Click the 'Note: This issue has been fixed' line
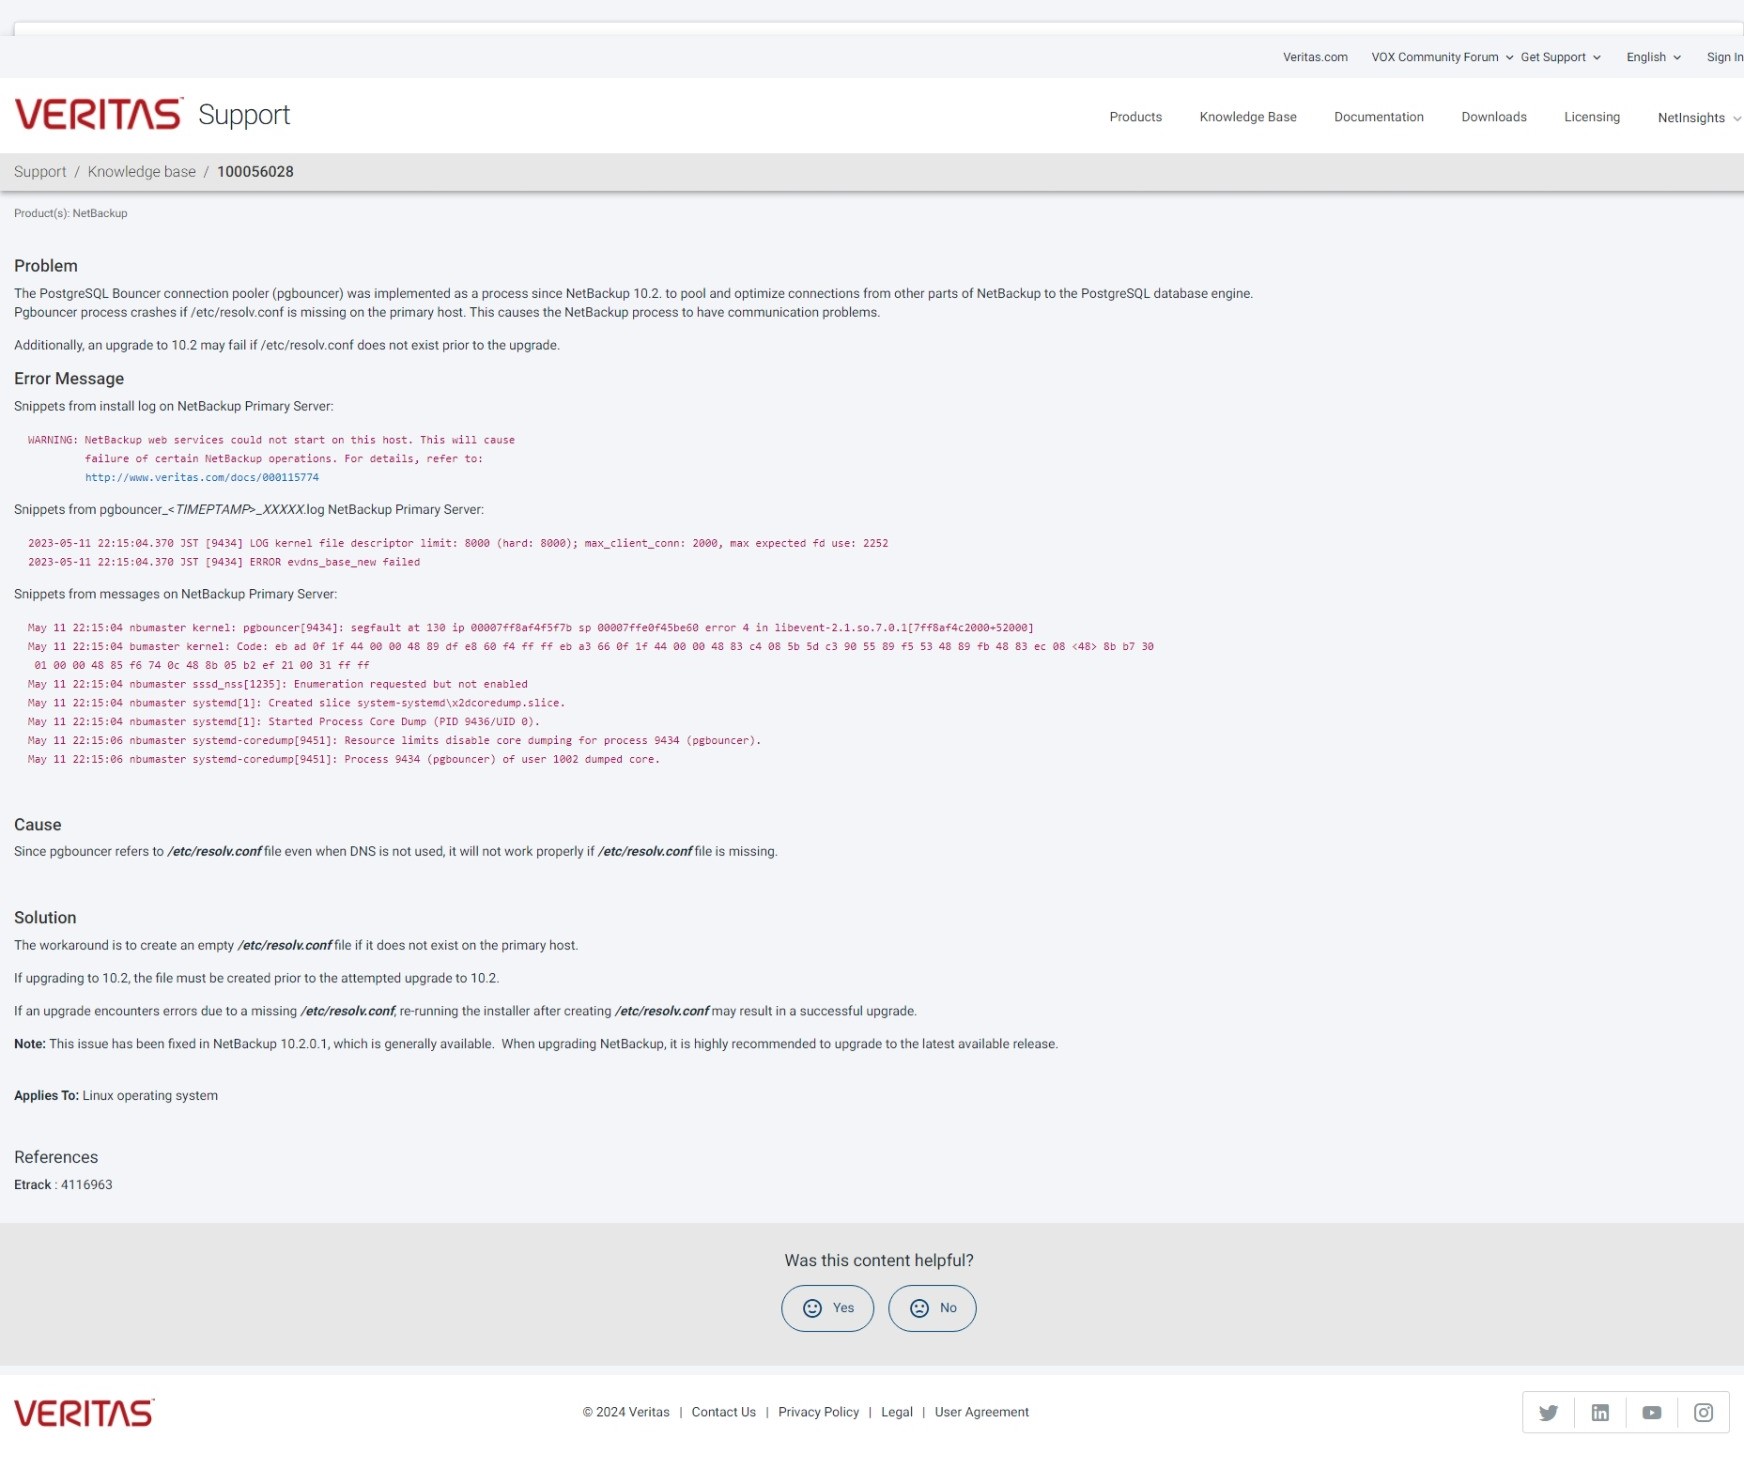The height and width of the screenshot is (1483, 1744). pos(536,1044)
